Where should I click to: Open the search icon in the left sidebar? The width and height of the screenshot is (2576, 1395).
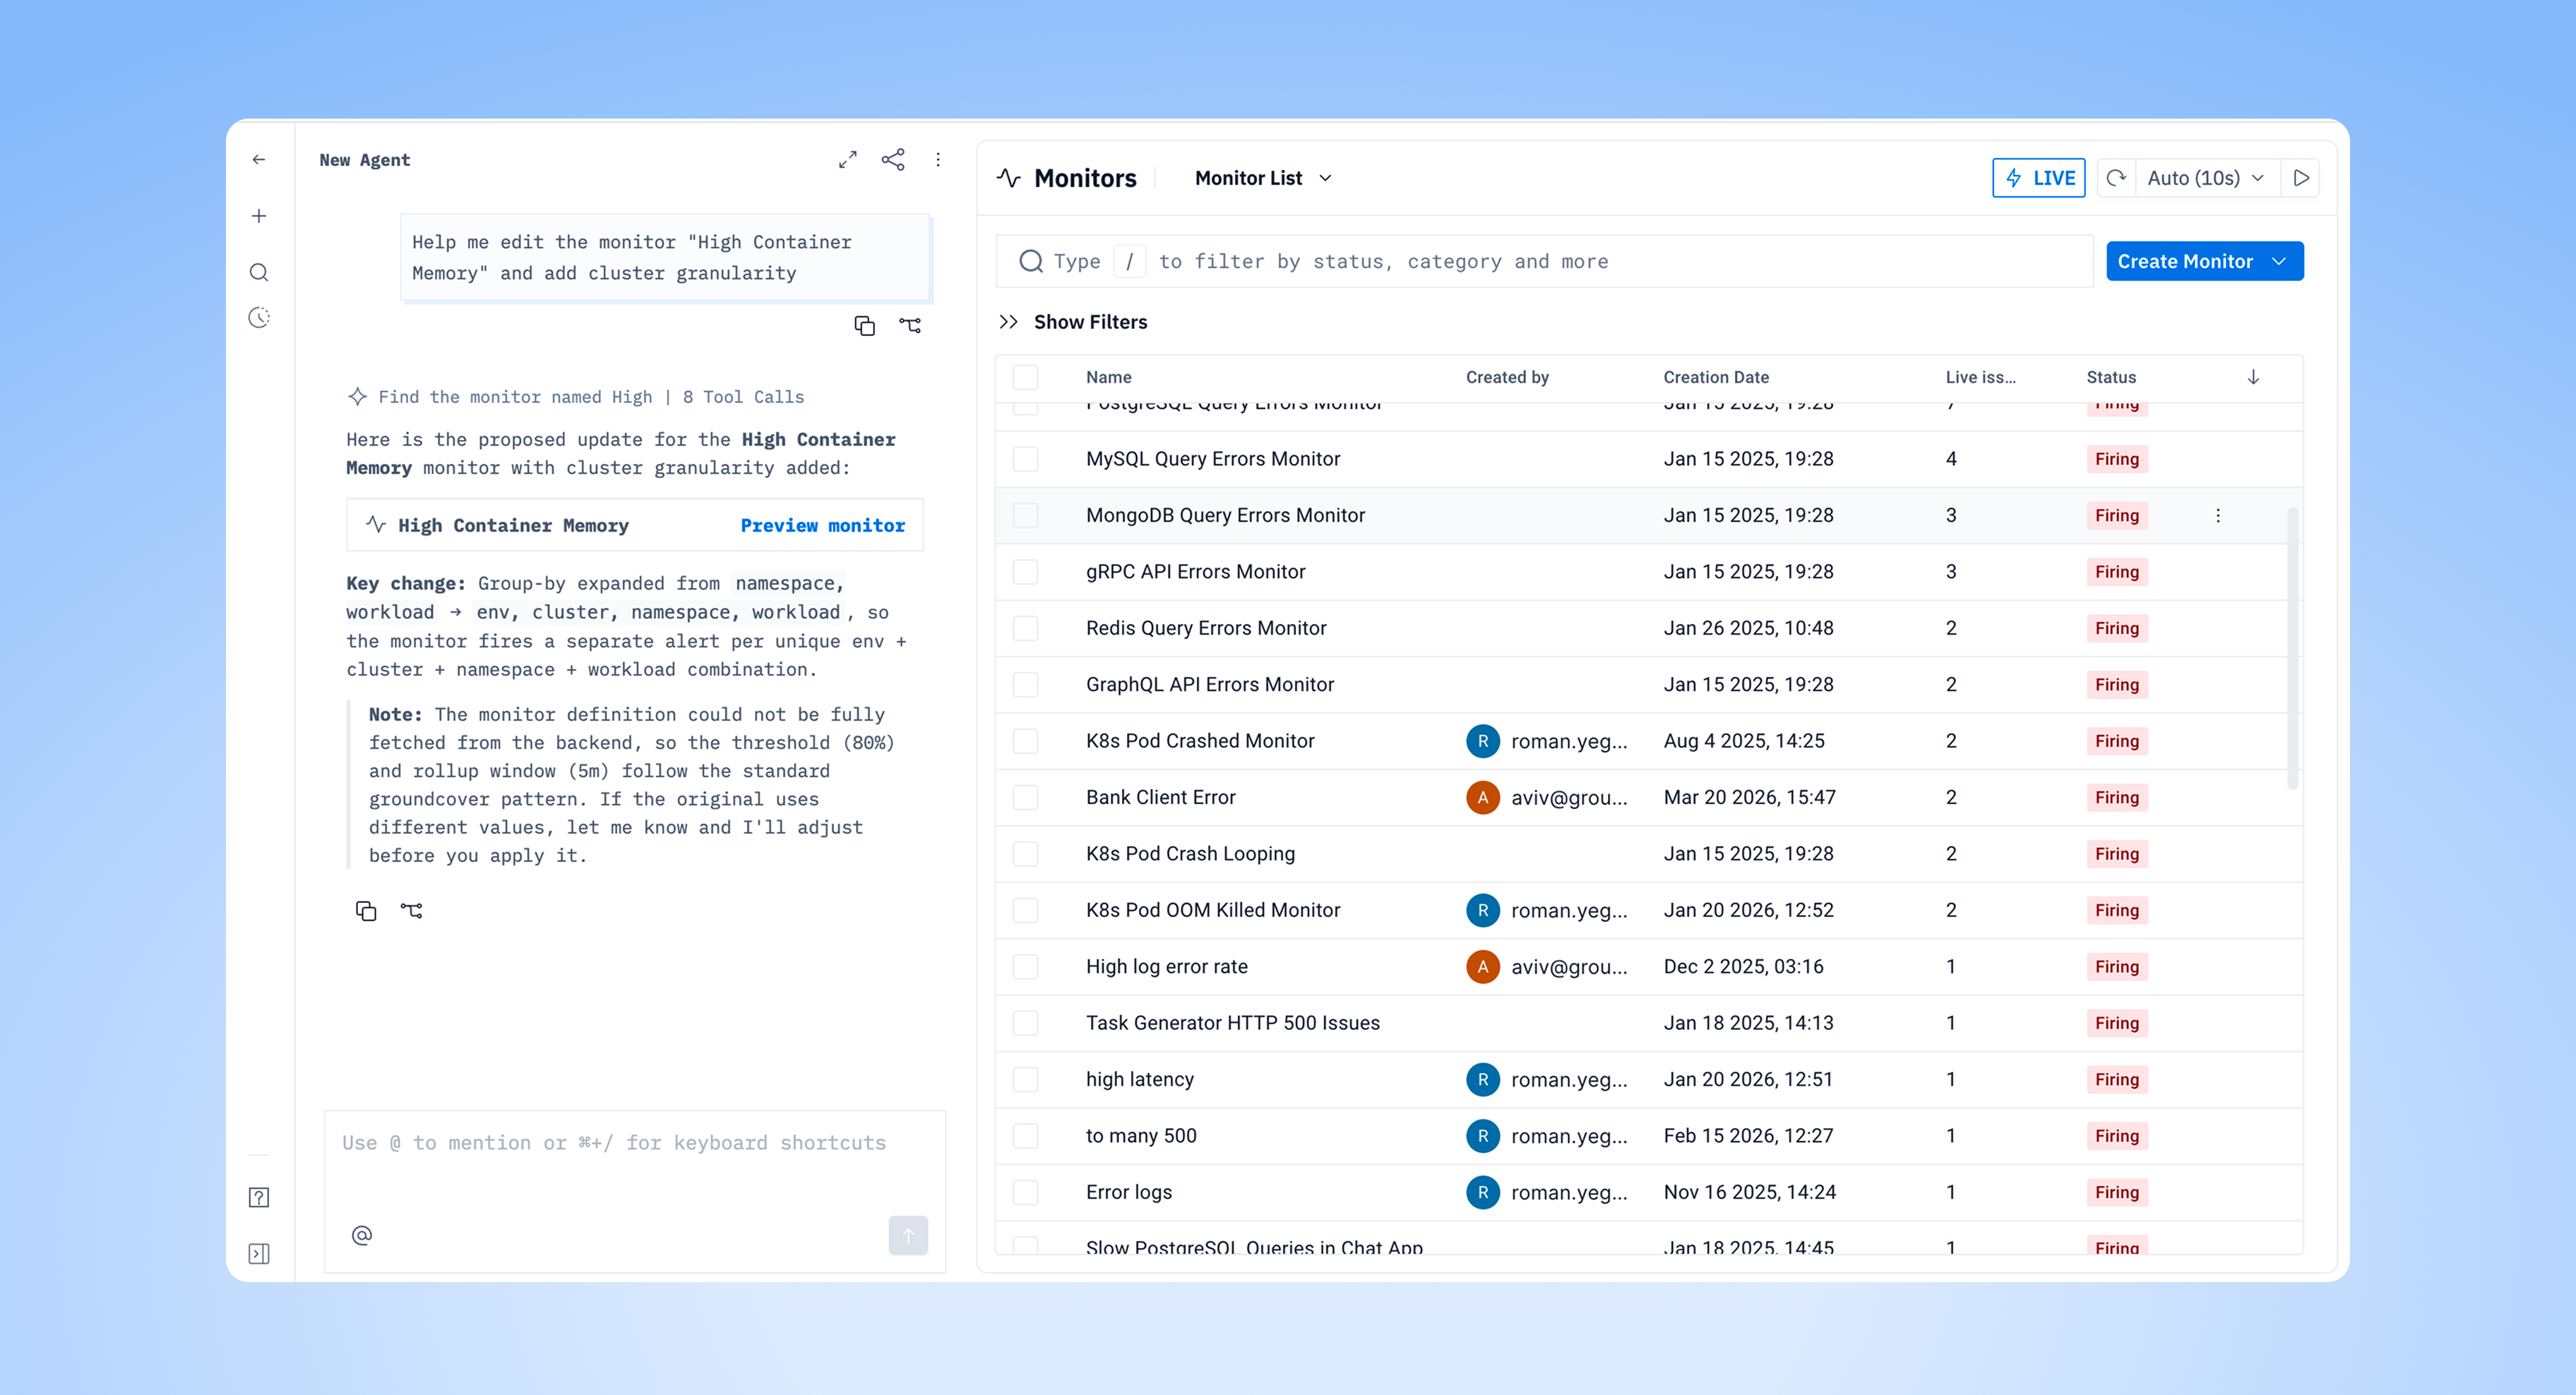point(259,272)
